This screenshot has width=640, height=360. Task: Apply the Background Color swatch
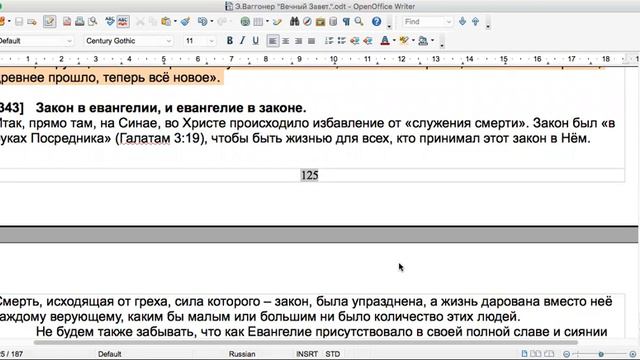click(x=423, y=41)
